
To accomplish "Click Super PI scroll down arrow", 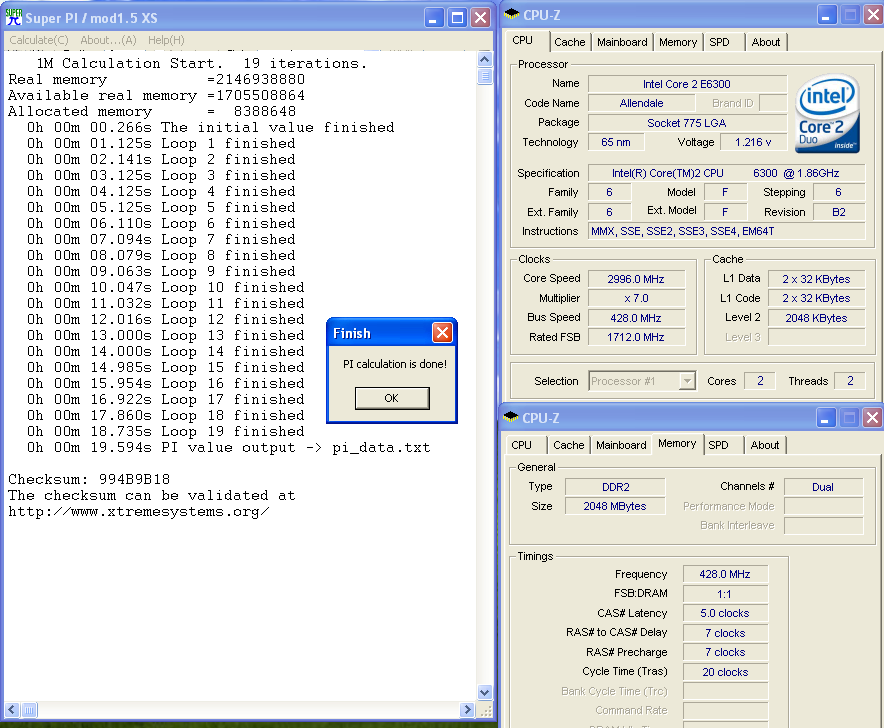I will point(485,692).
